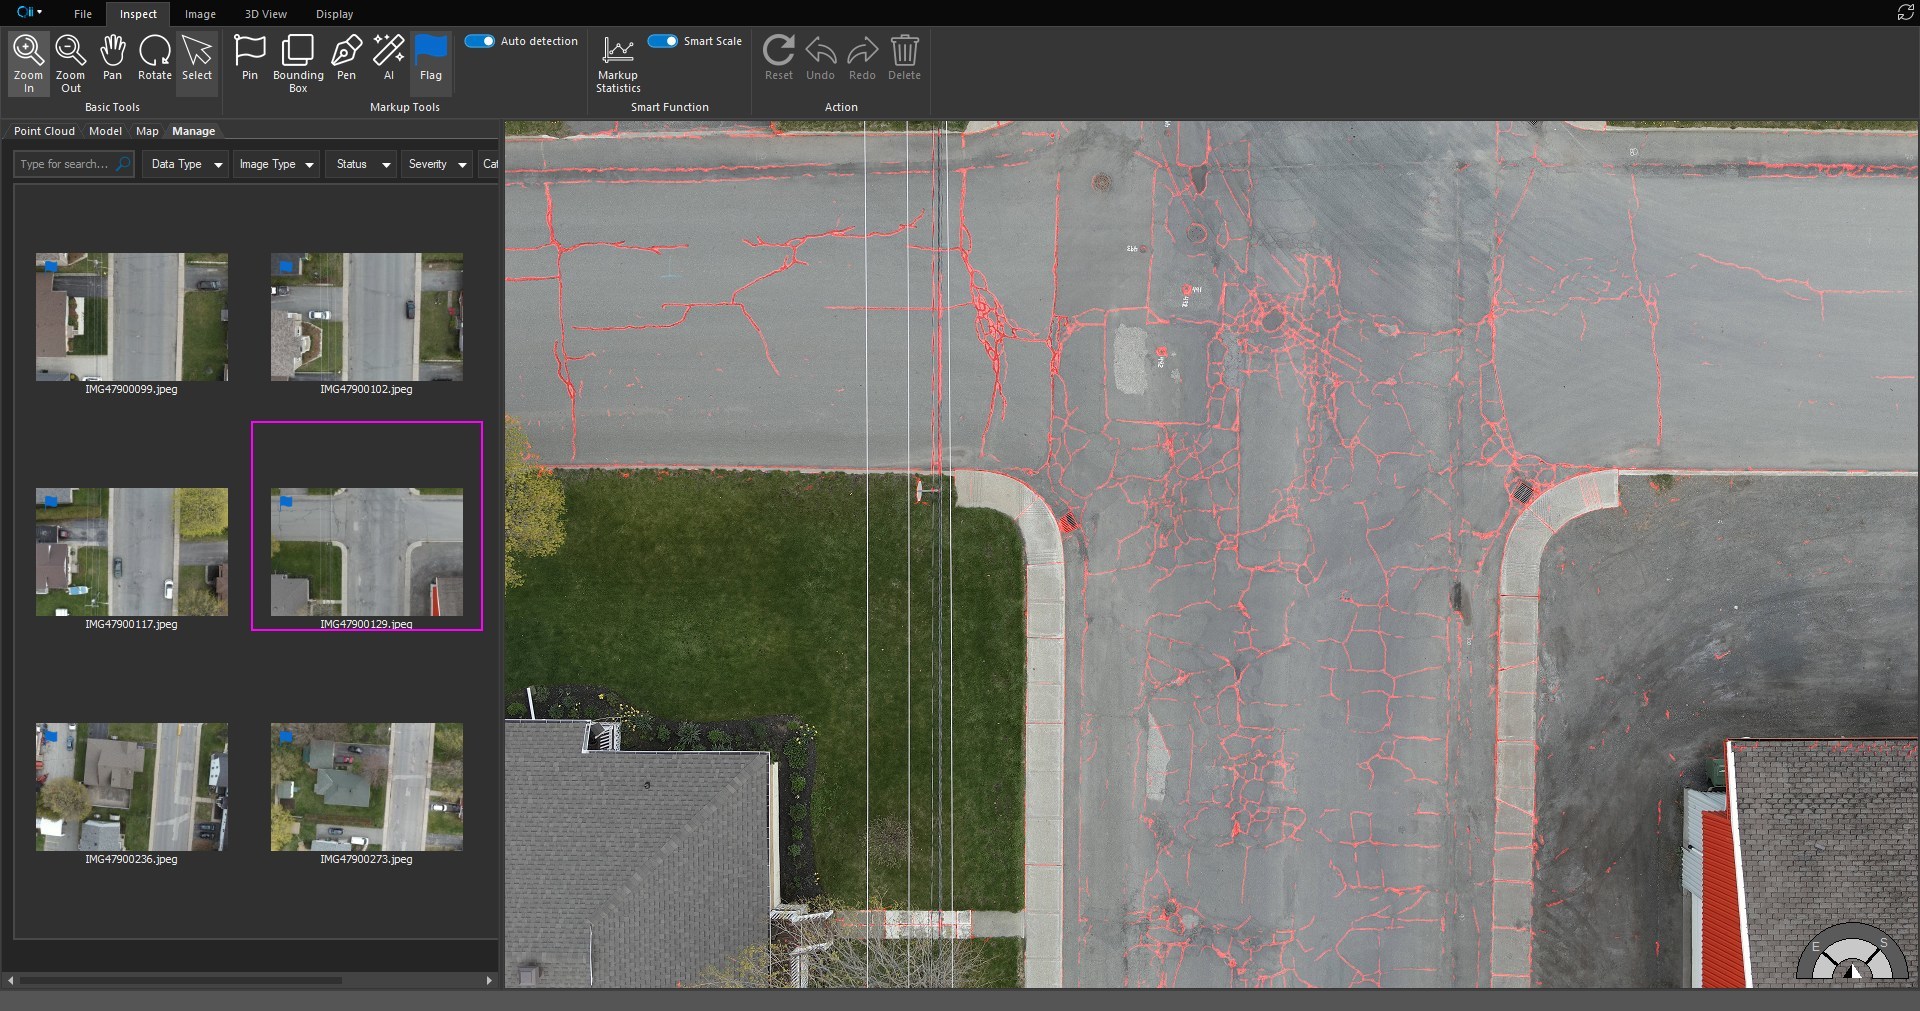Choose the Pin markup tool
Image resolution: width=1920 pixels, height=1011 pixels.
point(249,58)
